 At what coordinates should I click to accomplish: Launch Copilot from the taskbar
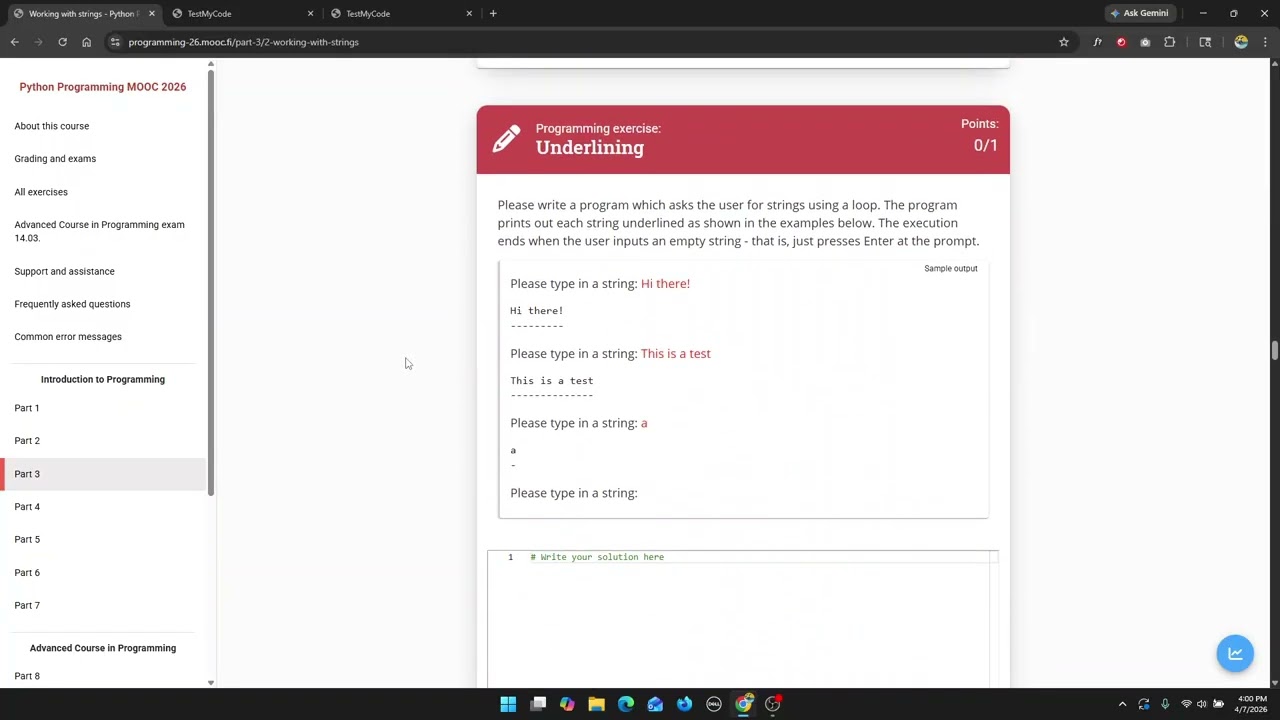[x=567, y=704]
